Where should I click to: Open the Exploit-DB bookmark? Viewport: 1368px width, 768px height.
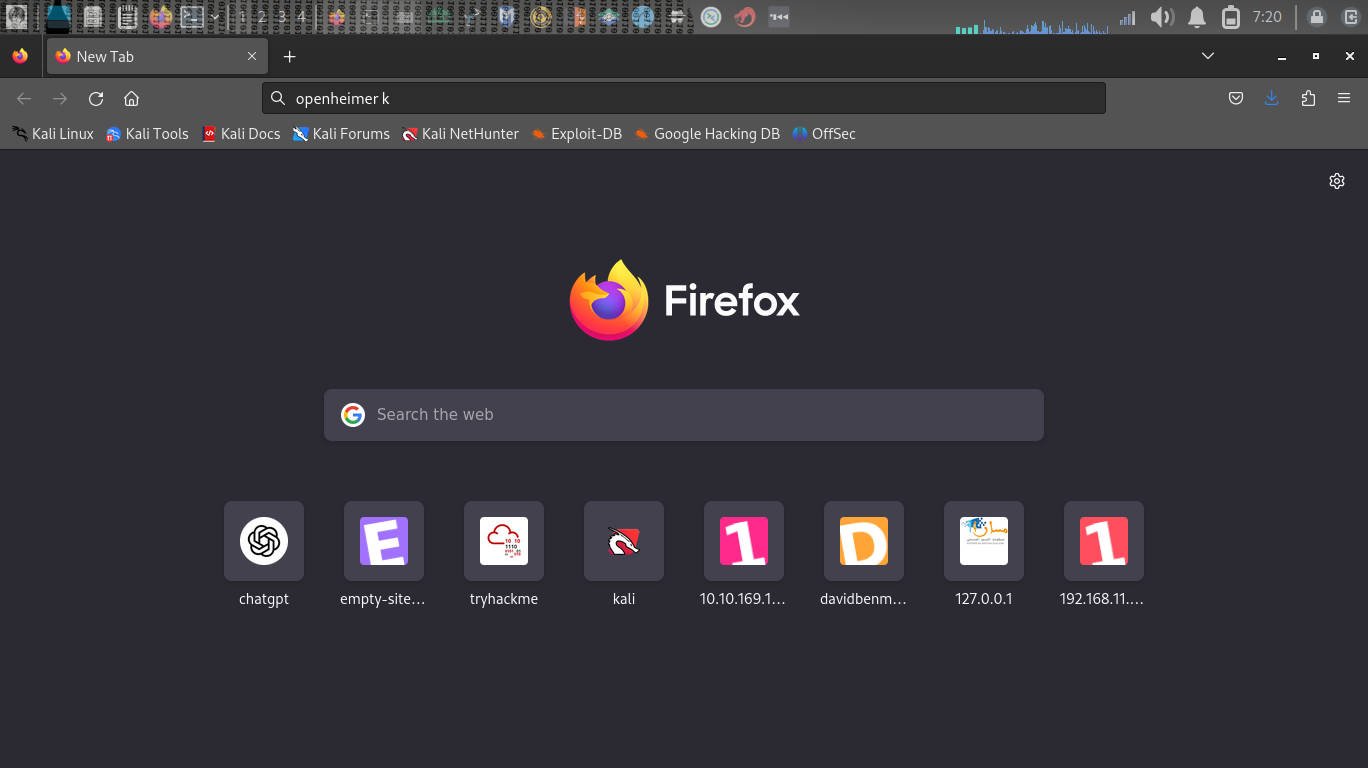tap(576, 134)
